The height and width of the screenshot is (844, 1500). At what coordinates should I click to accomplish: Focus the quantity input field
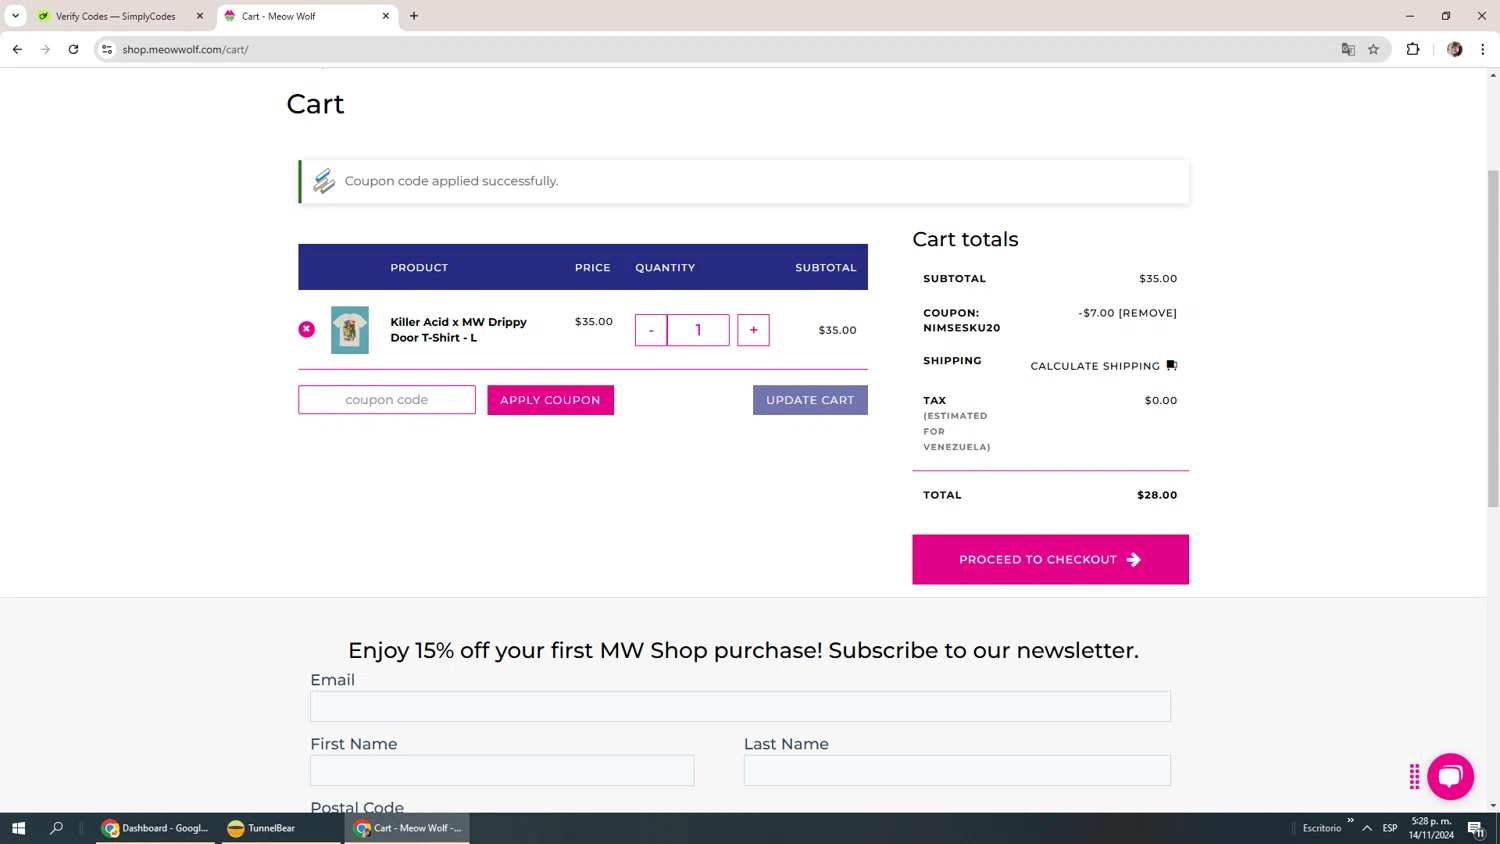pos(698,330)
